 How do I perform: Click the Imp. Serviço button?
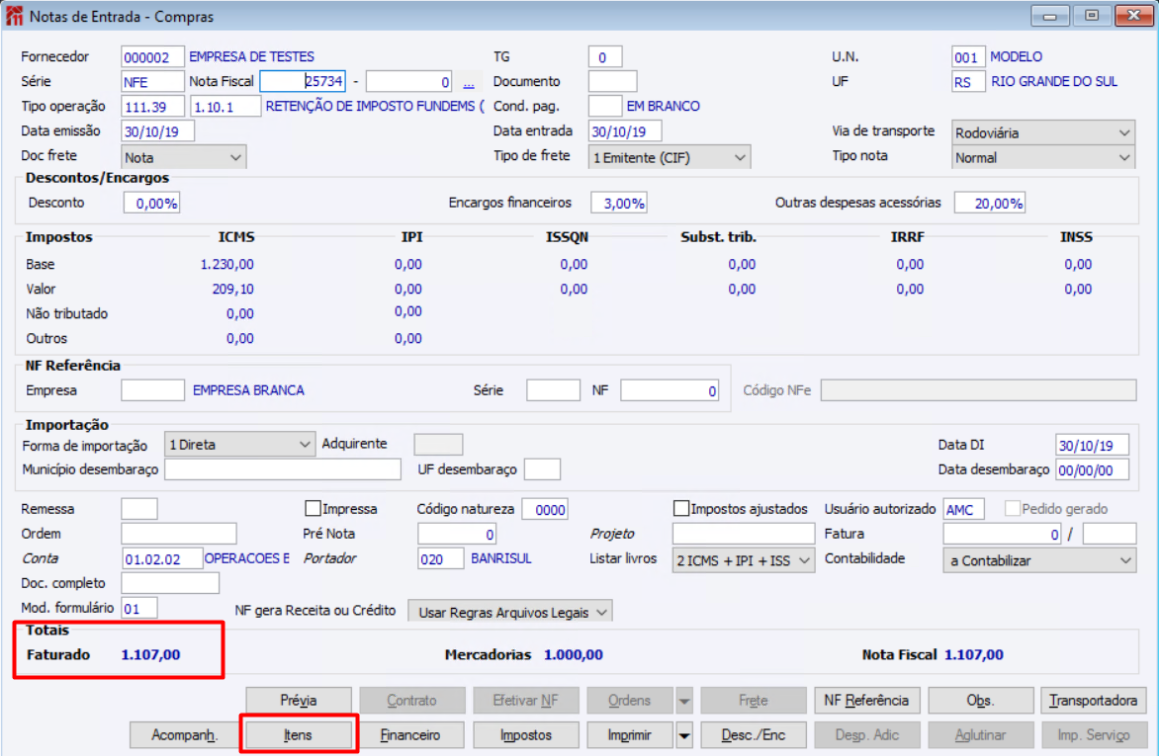pyautogui.click(x=1094, y=735)
